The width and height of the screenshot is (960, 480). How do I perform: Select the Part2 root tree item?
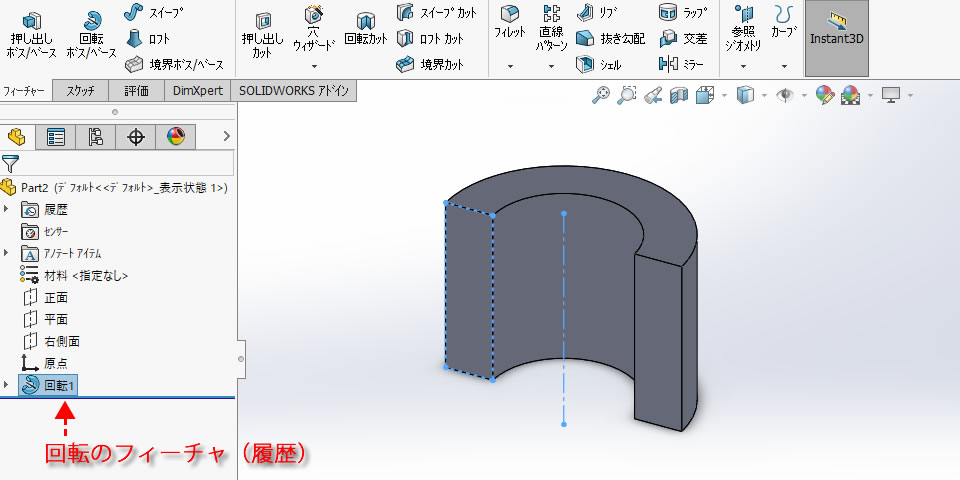click(x=114, y=187)
